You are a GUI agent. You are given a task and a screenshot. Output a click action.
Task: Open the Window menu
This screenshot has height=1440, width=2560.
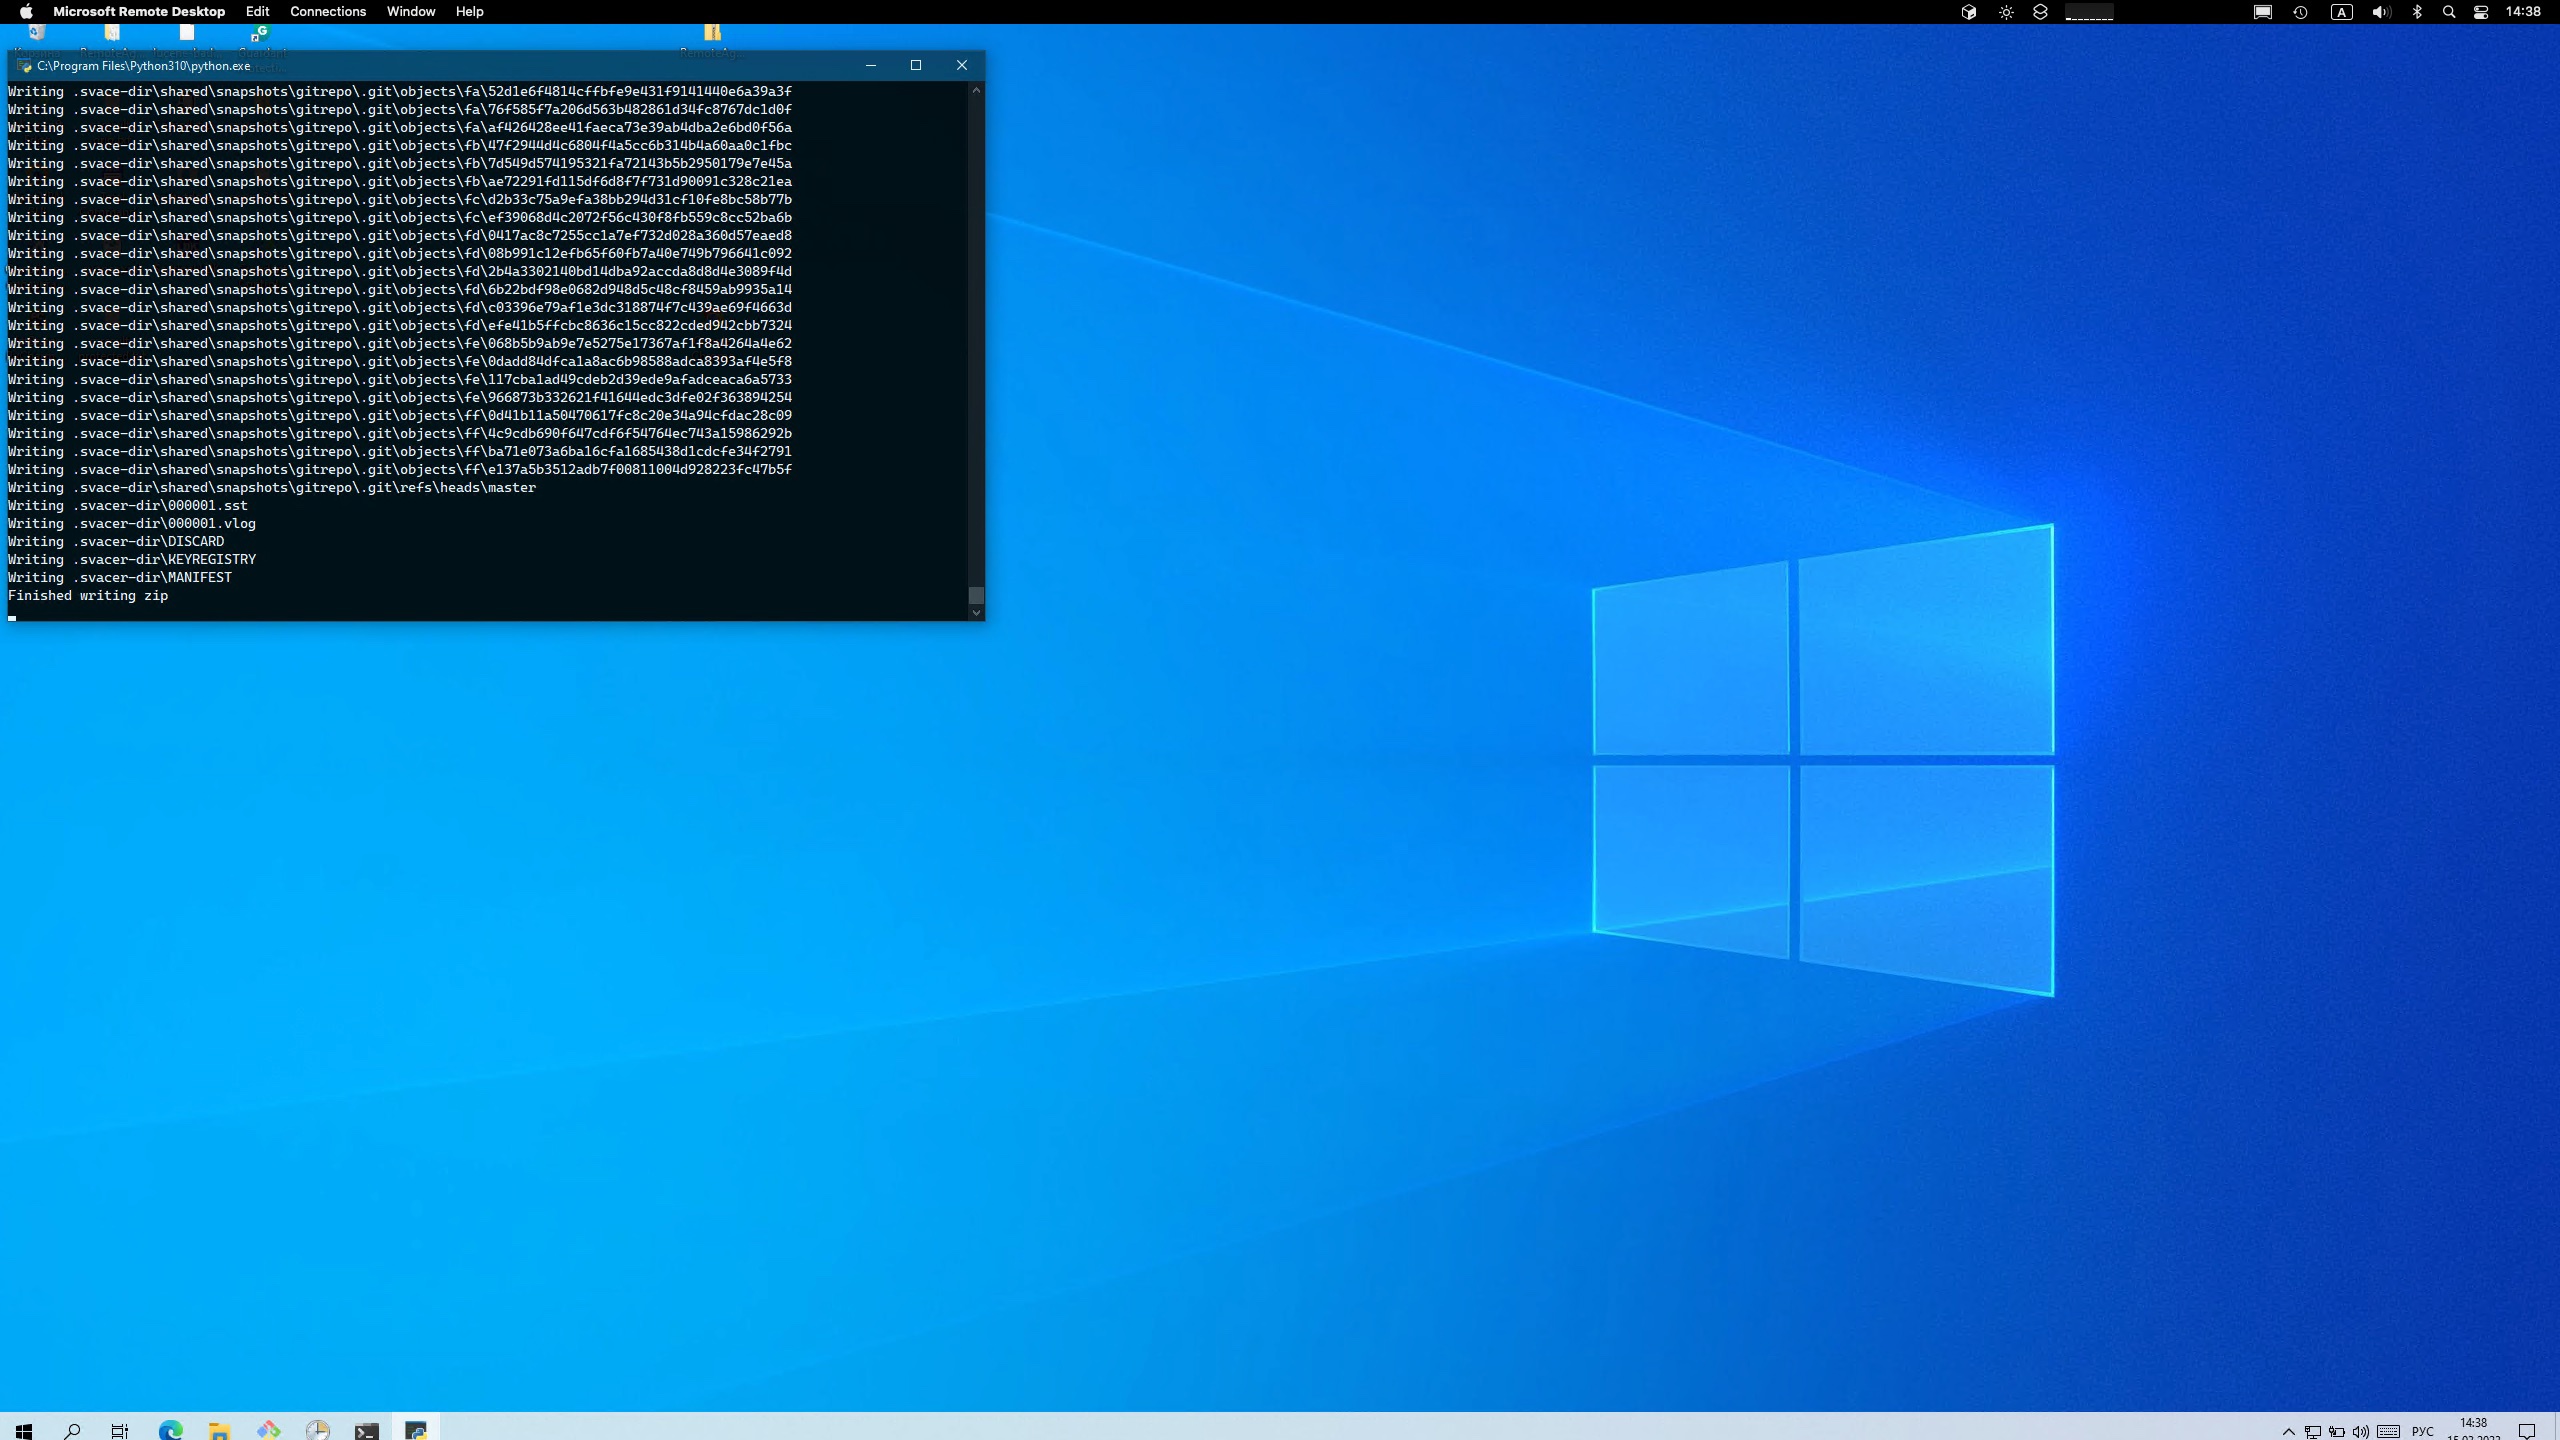(x=411, y=12)
